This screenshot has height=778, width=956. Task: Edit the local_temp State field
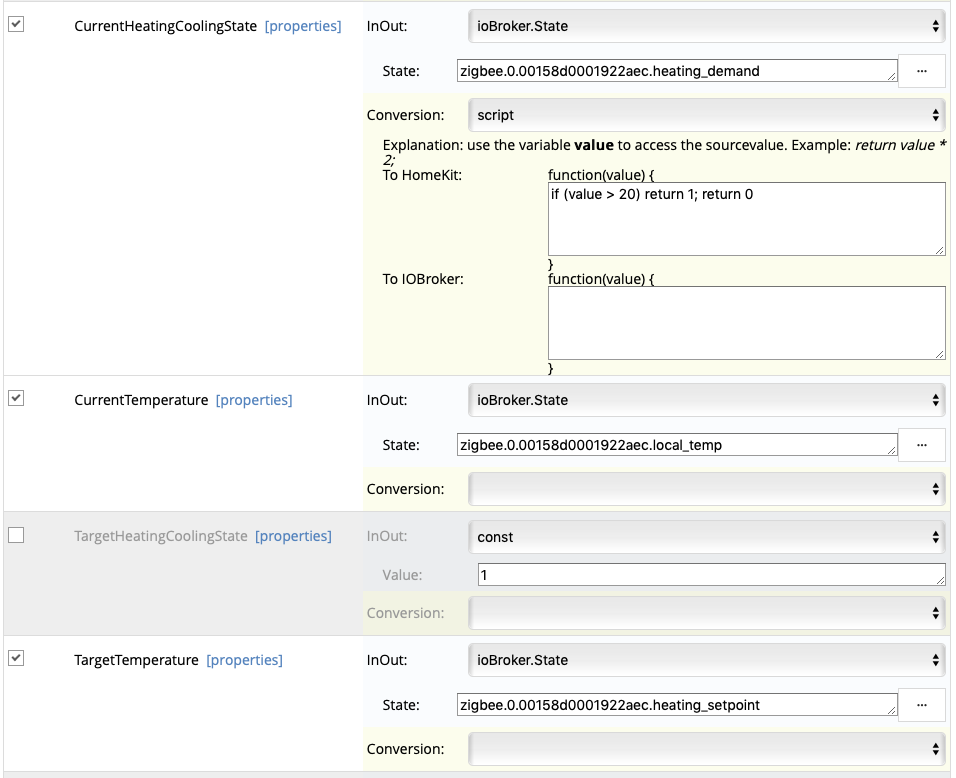(677, 444)
